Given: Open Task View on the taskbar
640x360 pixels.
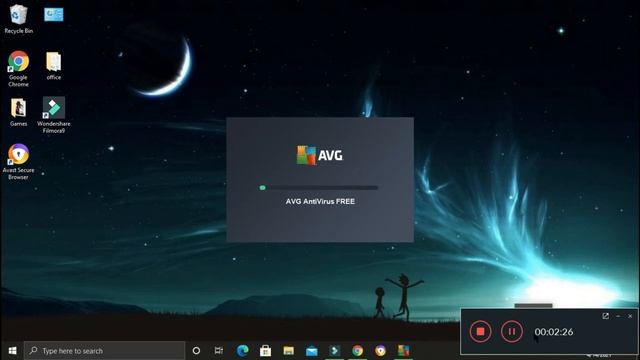Looking at the screenshot, I should click(219, 351).
